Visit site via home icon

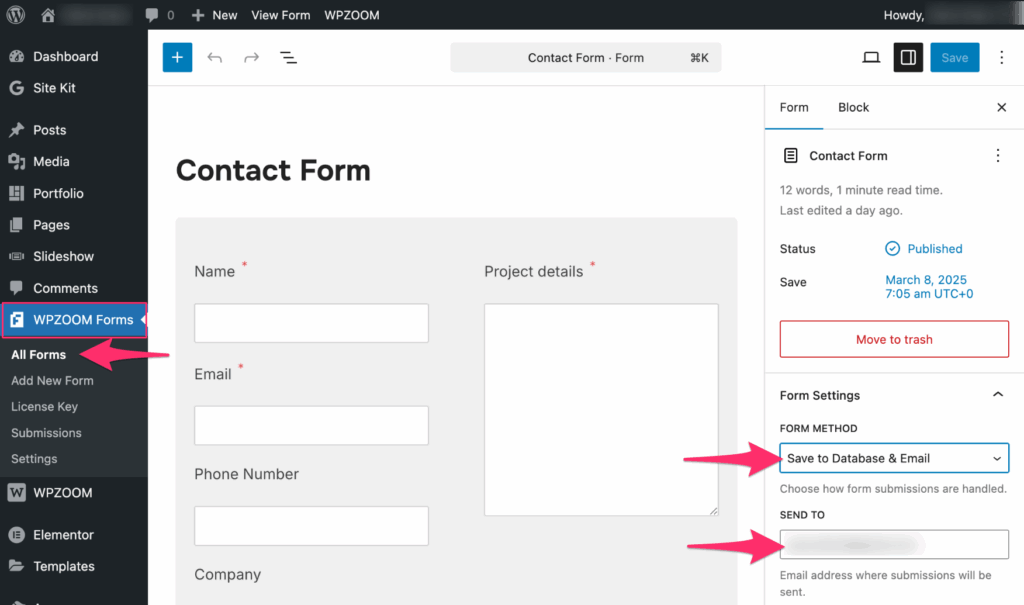[x=48, y=14]
